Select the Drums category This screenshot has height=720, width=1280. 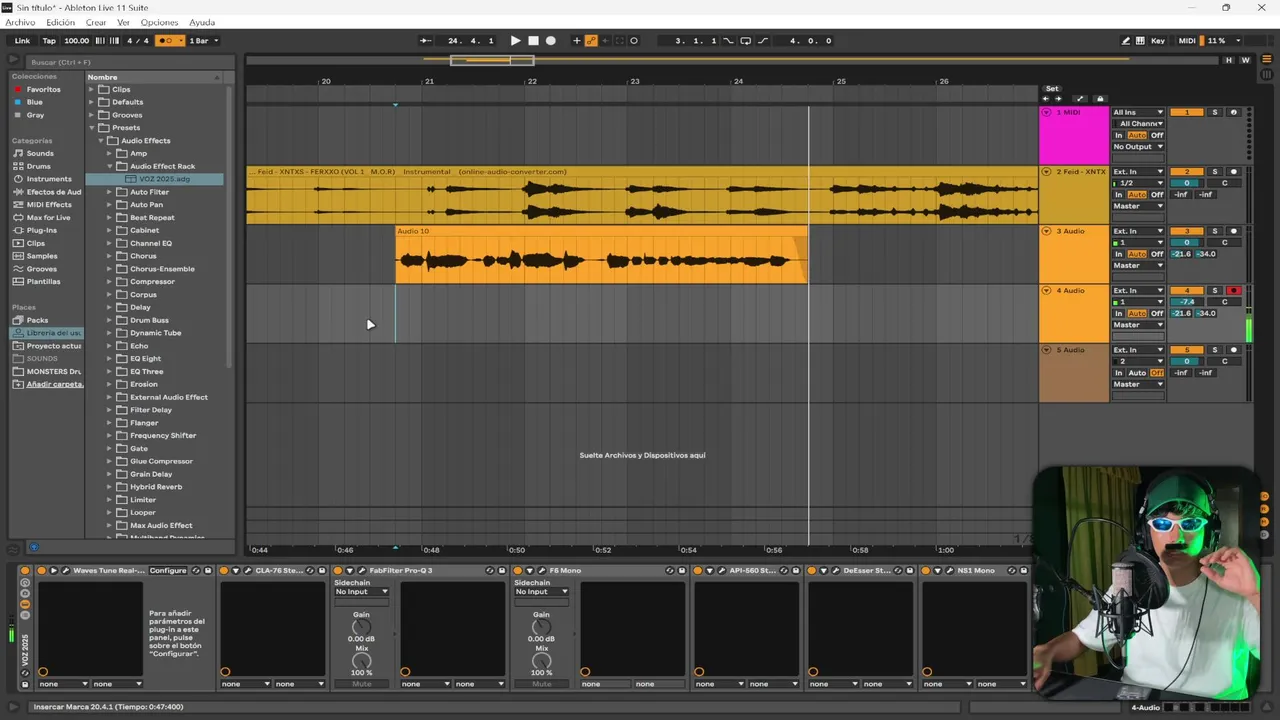point(38,166)
